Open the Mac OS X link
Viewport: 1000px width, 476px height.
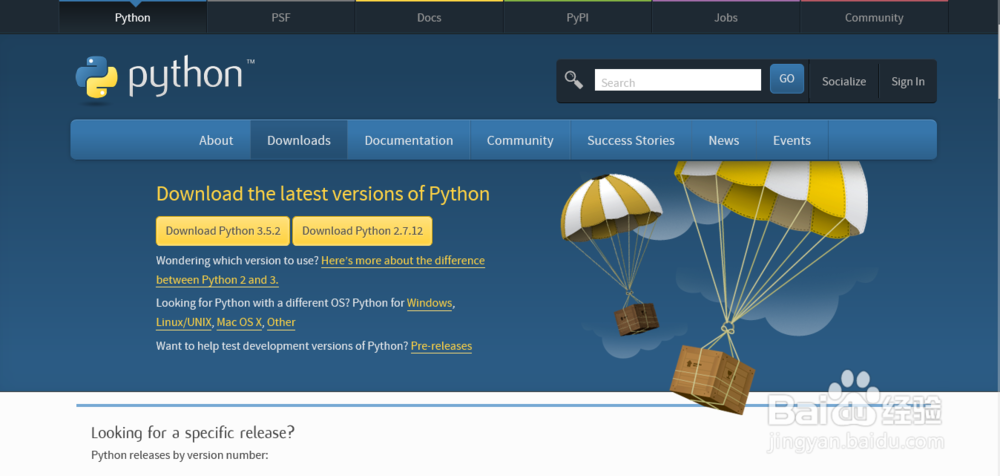238,322
